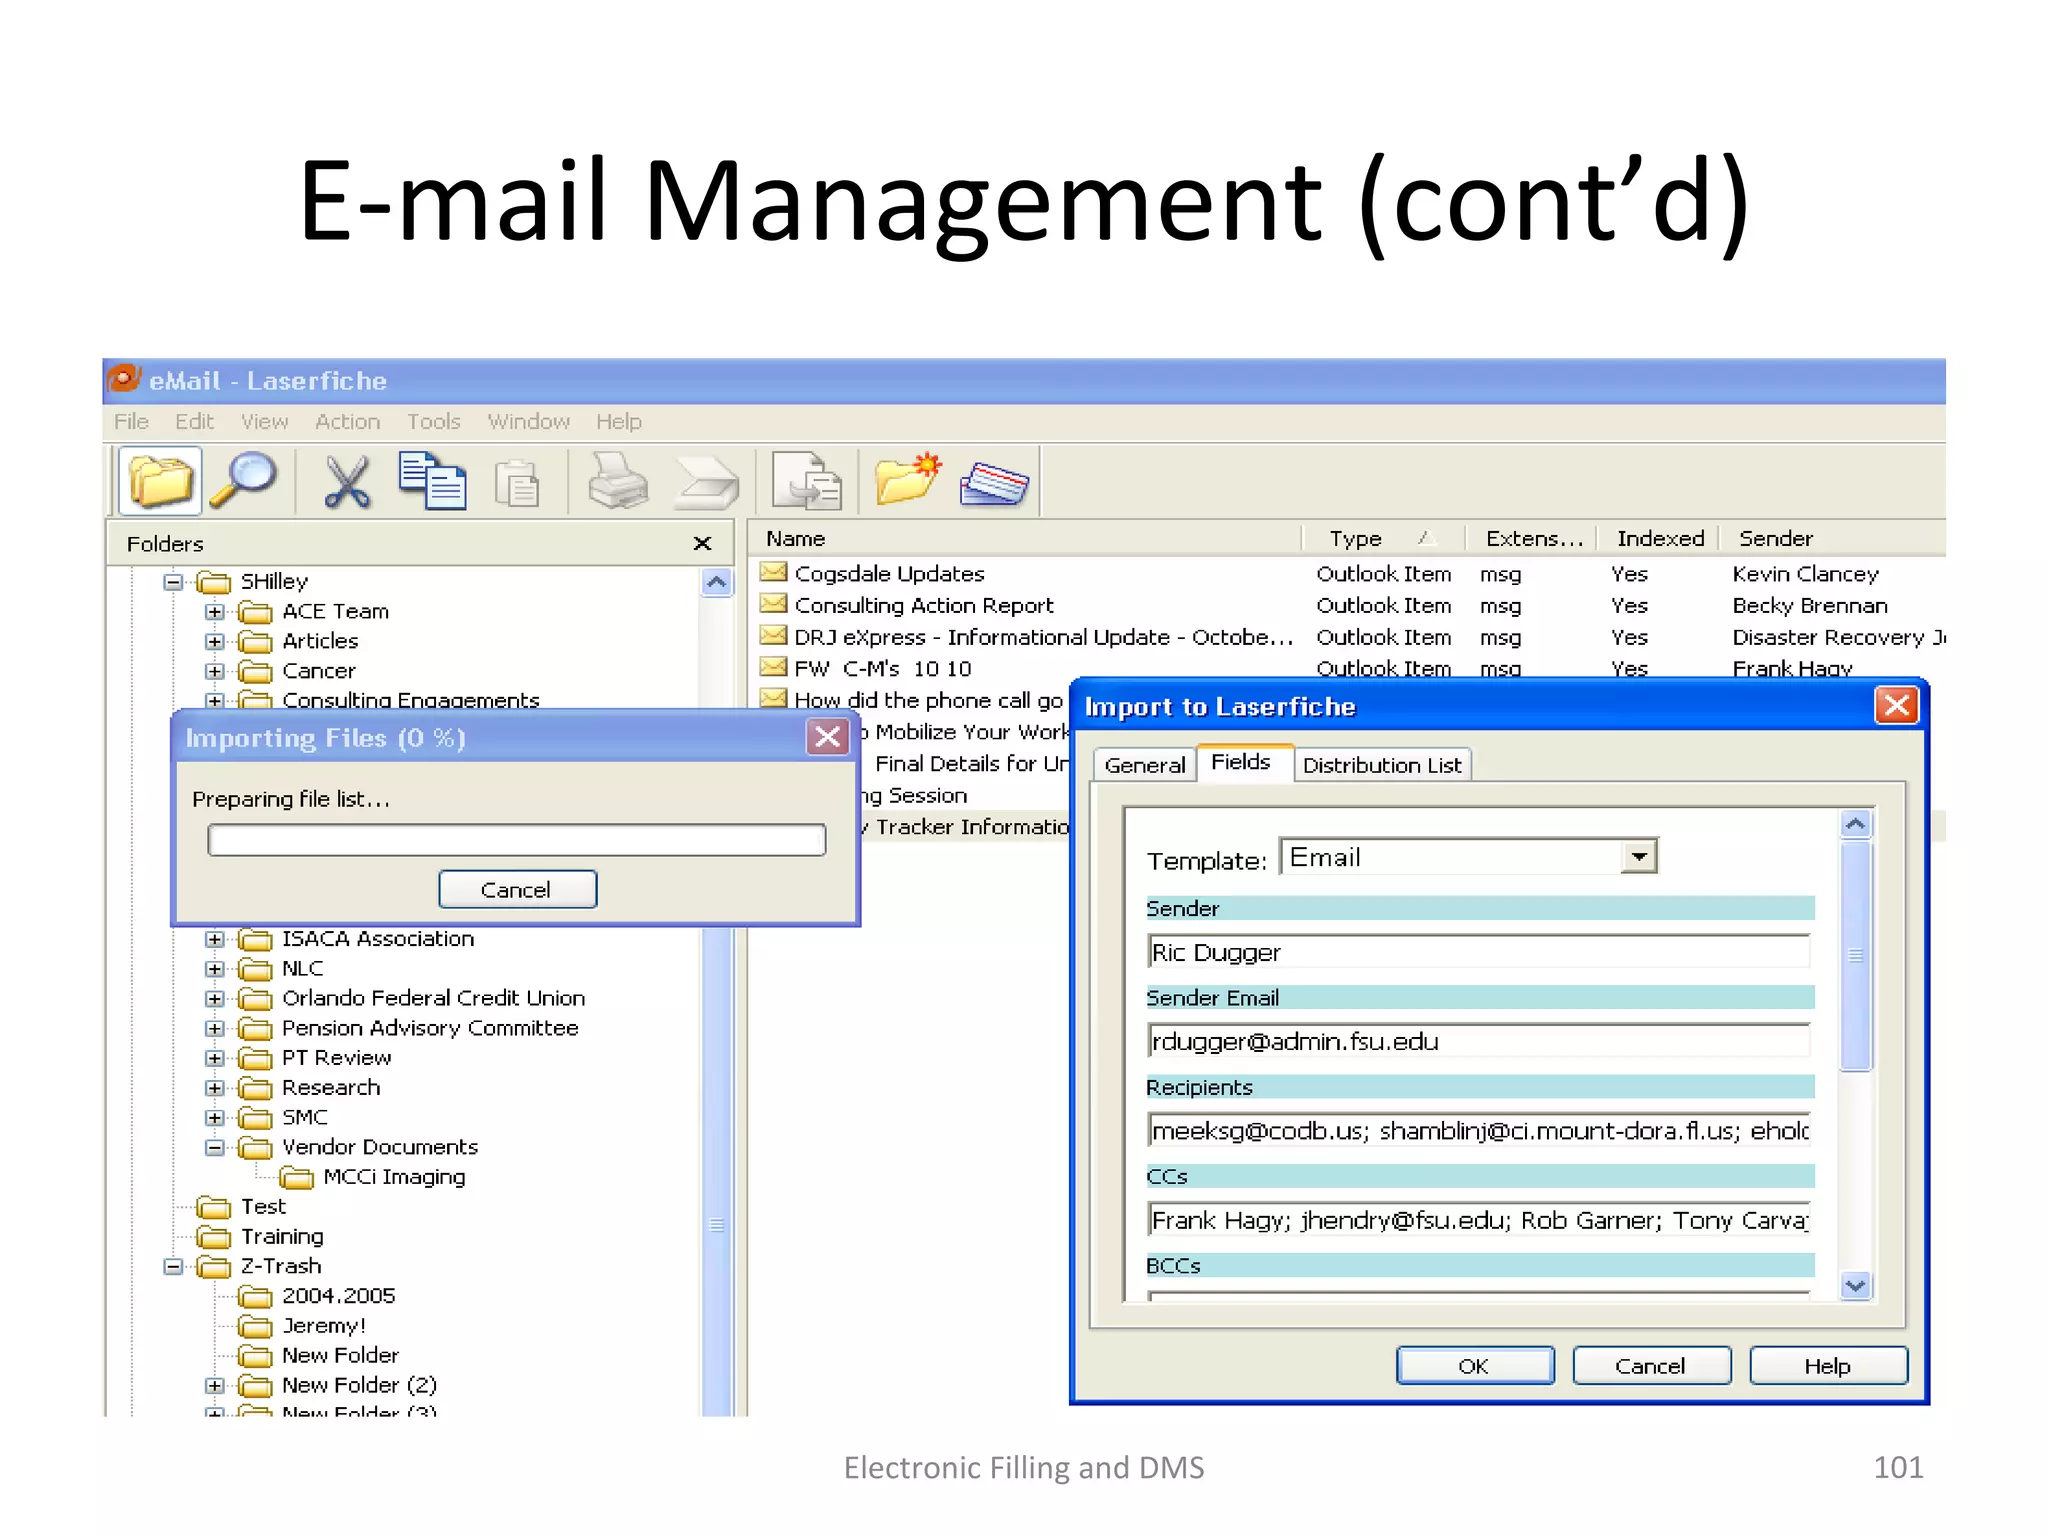
Task: Click Cancel in Import to Laserfiche dialog
Action: pyautogui.click(x=1651, y=1366)
